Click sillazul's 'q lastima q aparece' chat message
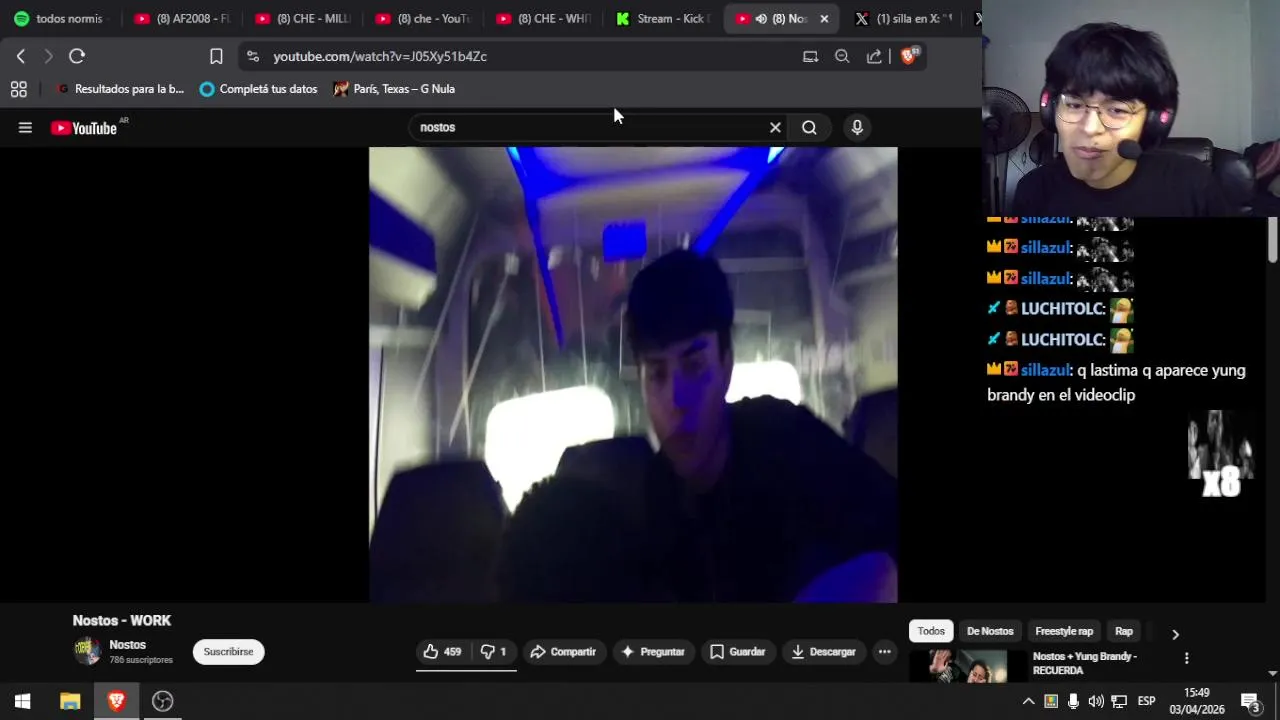Viewport: 1280px width, 720px height. pyautogui.click(x=1116, y=382)
